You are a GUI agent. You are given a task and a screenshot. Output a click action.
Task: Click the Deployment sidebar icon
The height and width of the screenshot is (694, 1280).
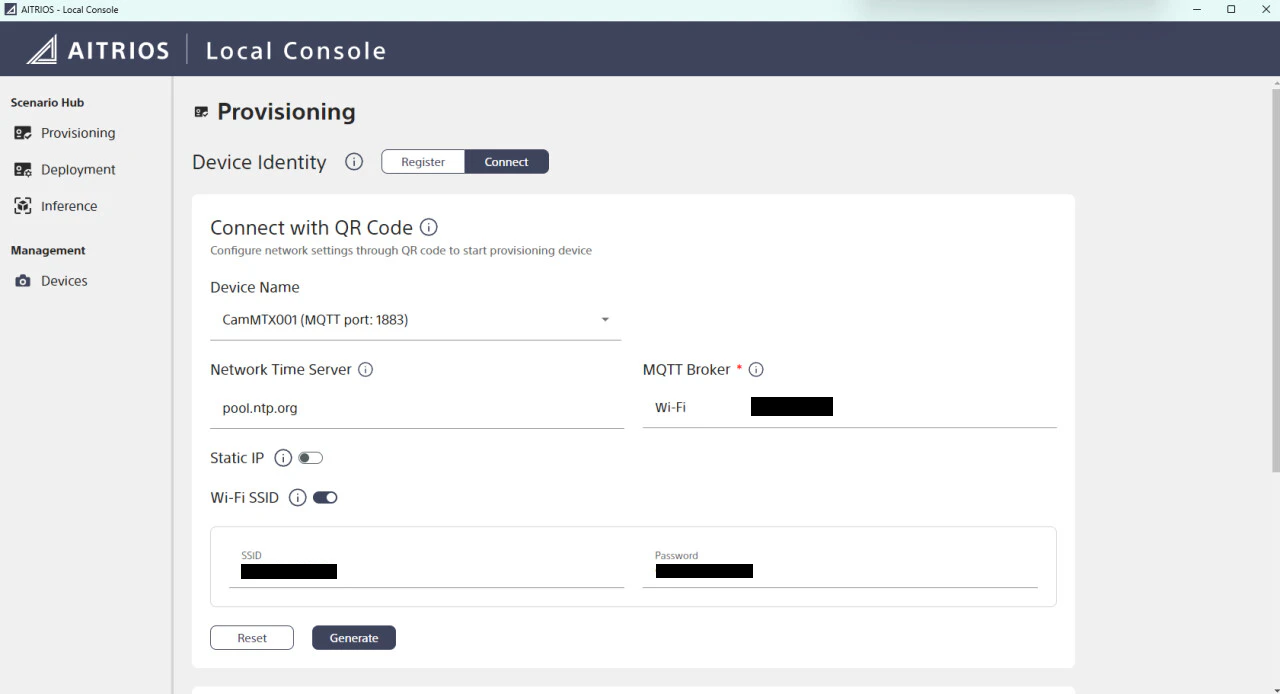pyautogui.click(x=23, y=170)
